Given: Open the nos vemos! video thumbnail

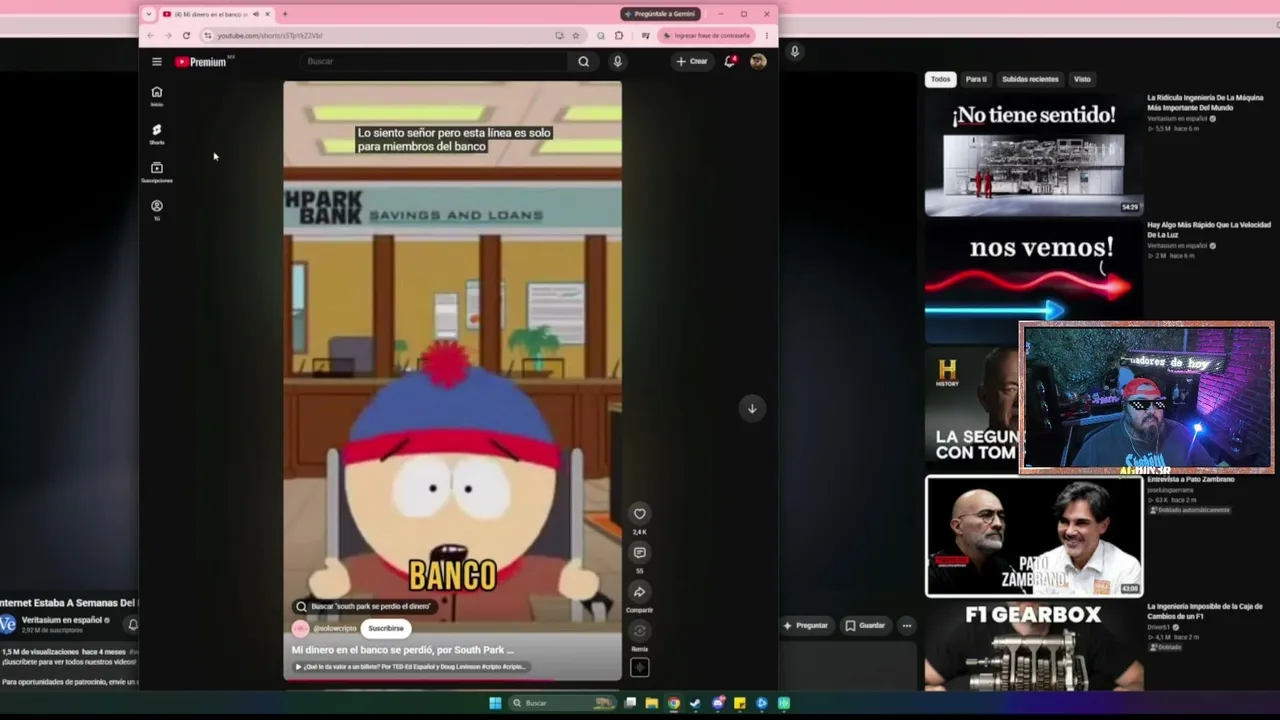Looking at the screenshot, I should click(x=1033, y=280).
